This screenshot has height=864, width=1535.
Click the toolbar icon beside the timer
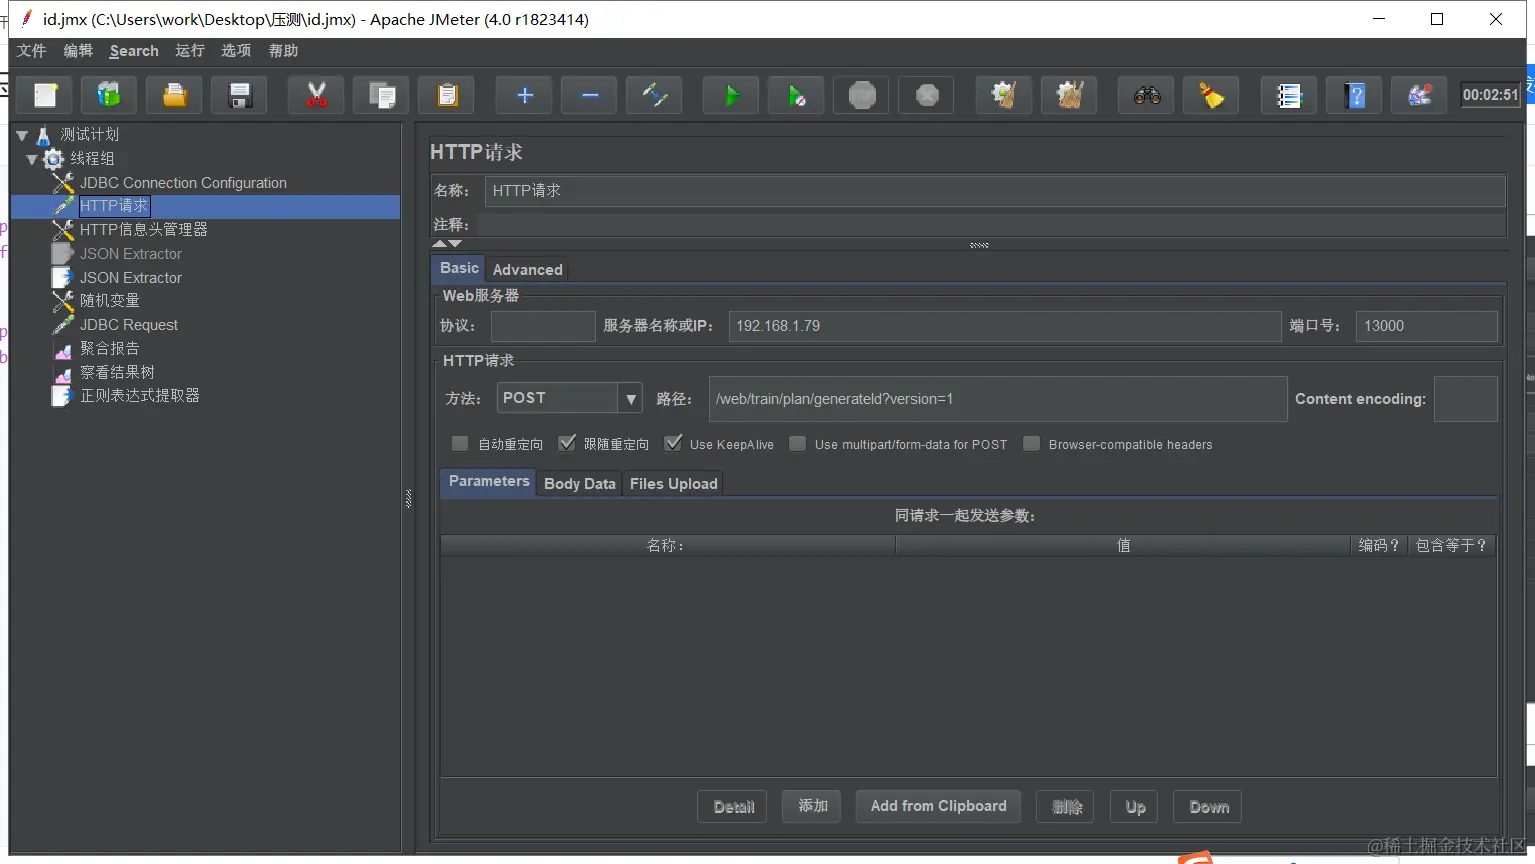(x=1419, y=95)
